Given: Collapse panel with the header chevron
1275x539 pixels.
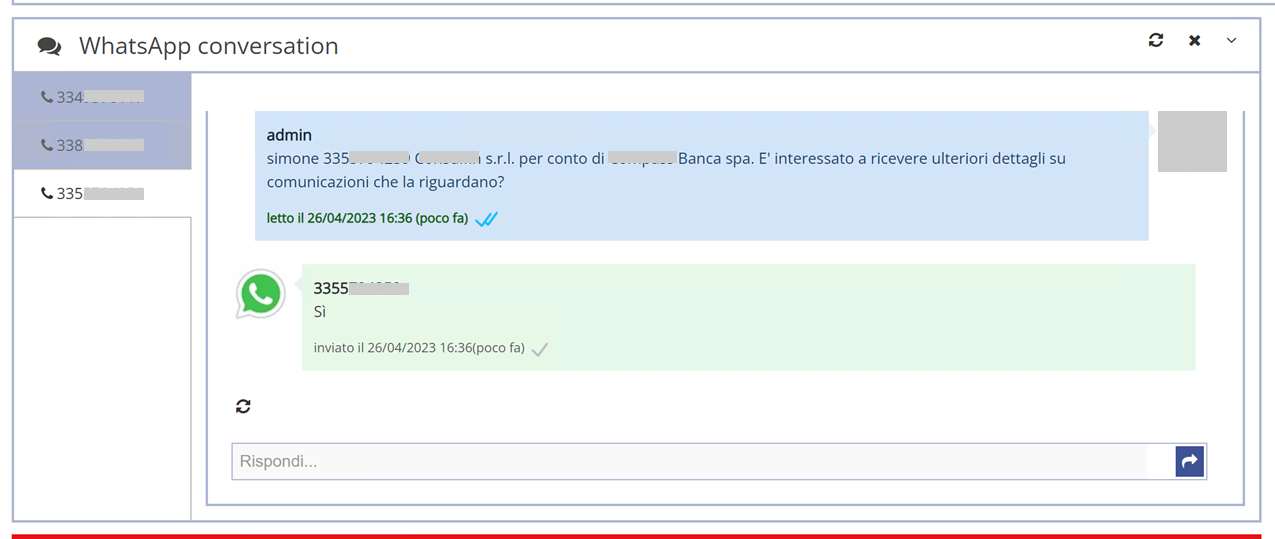Looking at the screenshot, I should [1231, 40].
